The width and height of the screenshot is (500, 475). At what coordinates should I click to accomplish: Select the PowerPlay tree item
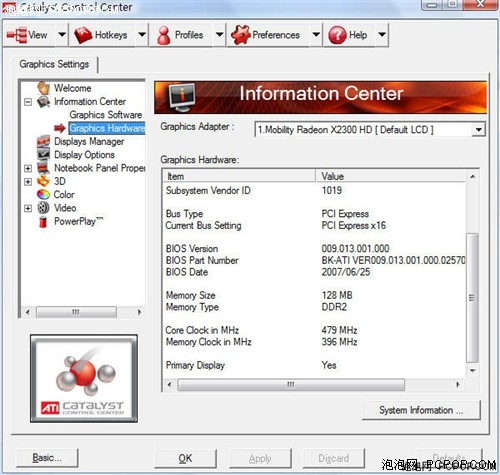[79, 221]
